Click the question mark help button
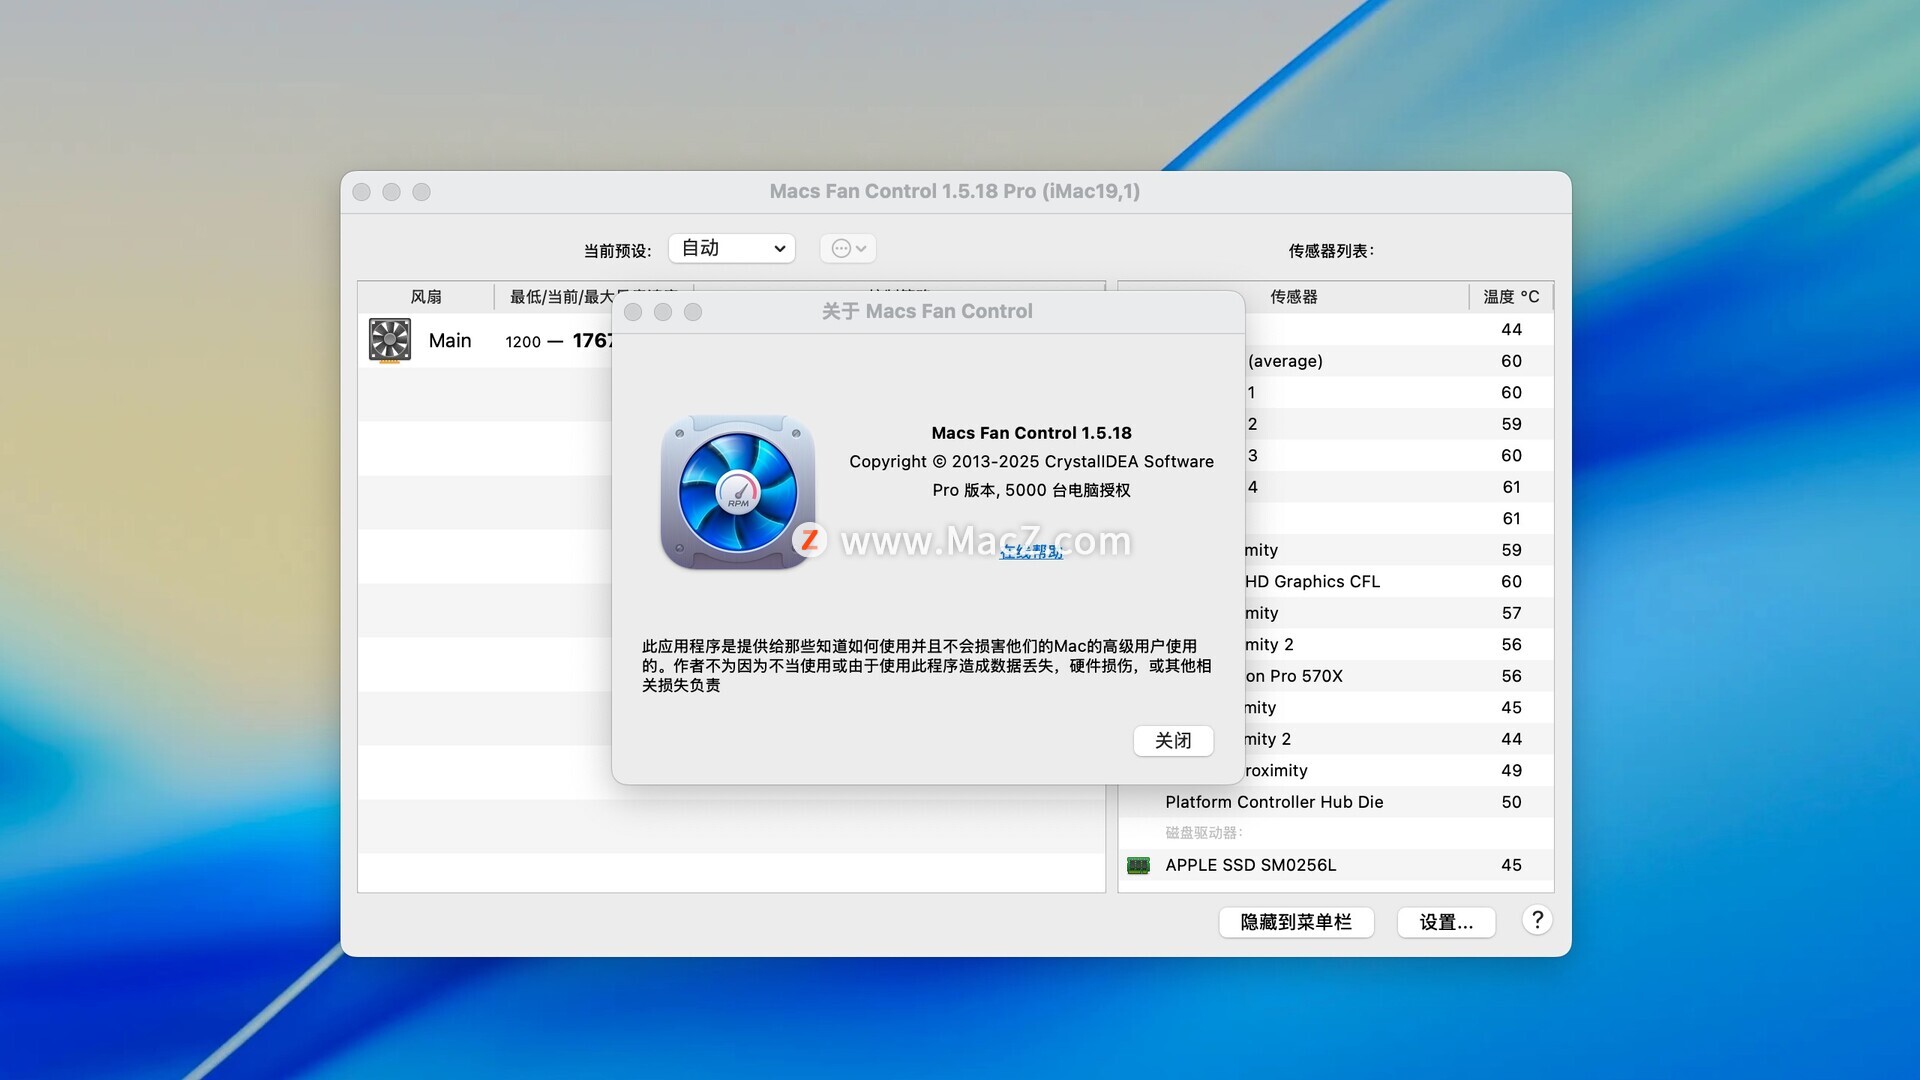The image size is (1920, 1080). tap(1537, 920)
